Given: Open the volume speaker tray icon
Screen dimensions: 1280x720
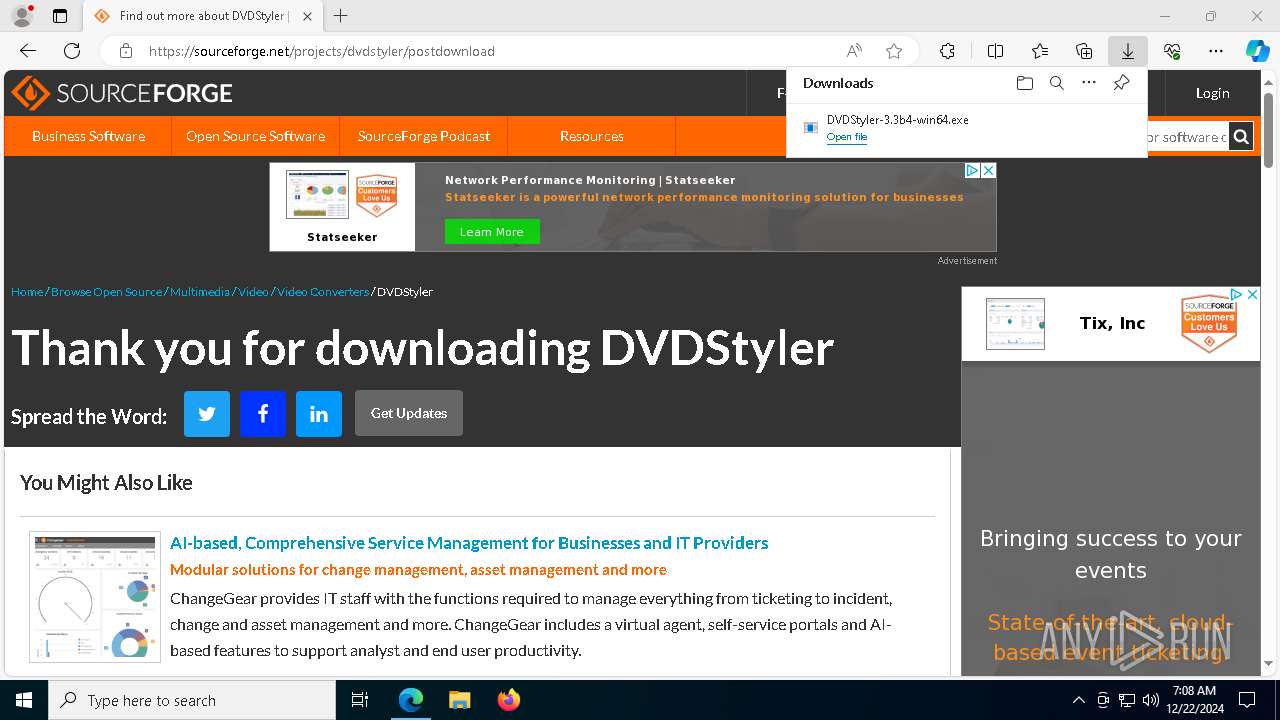Looking at the screenshot, I should 1150,700.
